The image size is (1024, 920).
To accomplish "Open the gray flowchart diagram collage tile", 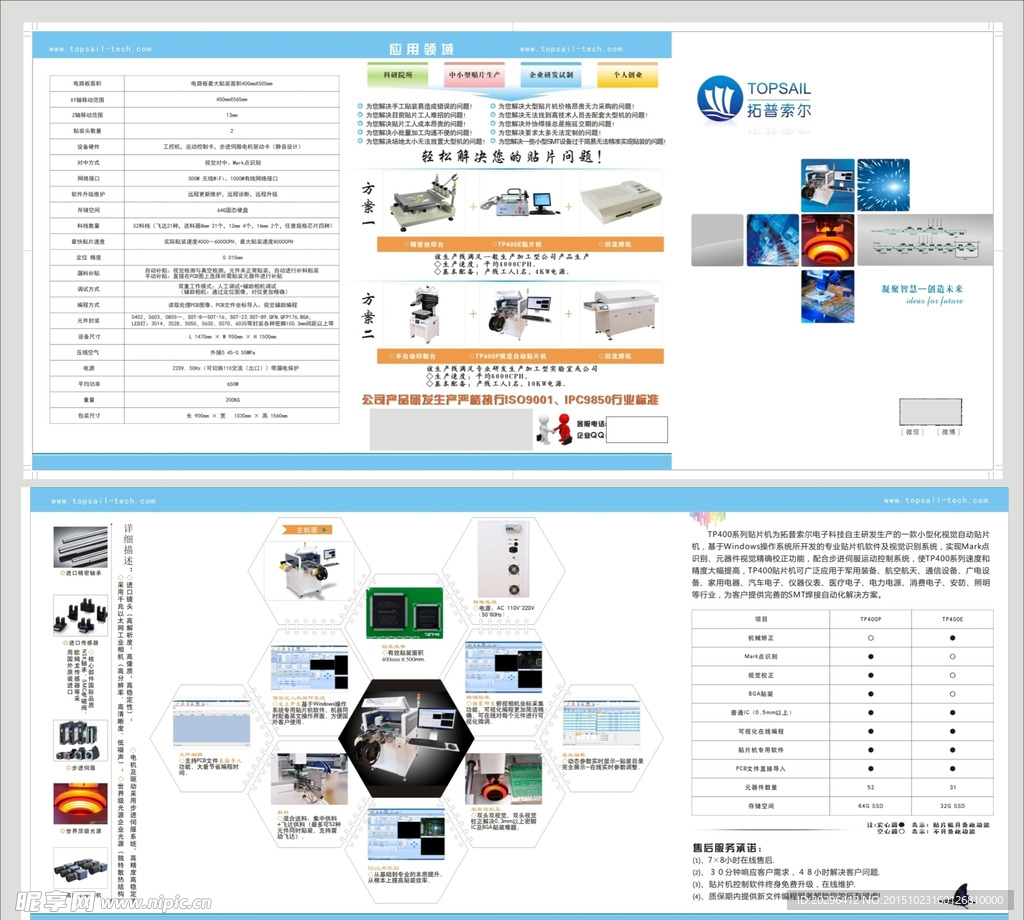I will pos(925,240).
